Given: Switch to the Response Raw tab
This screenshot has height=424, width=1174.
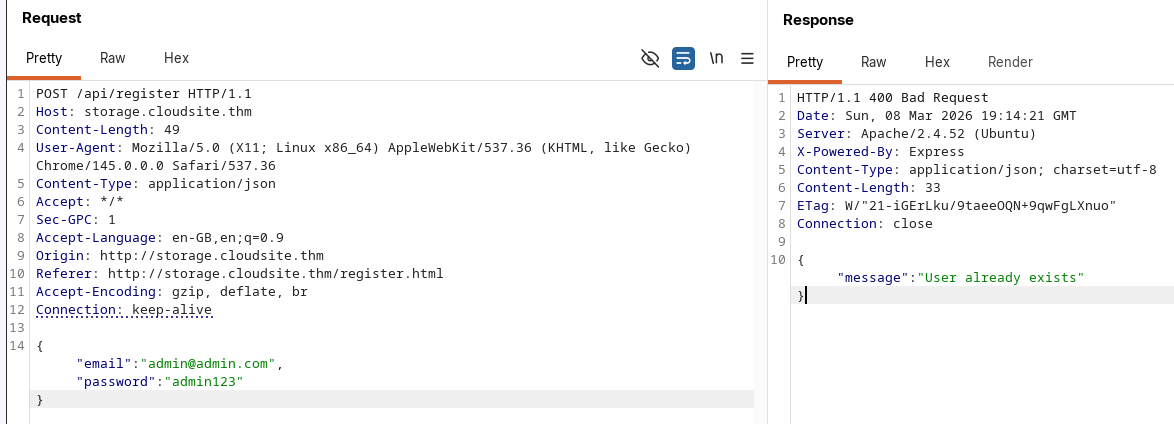Looking at the screenshot, I should point(873,62).
